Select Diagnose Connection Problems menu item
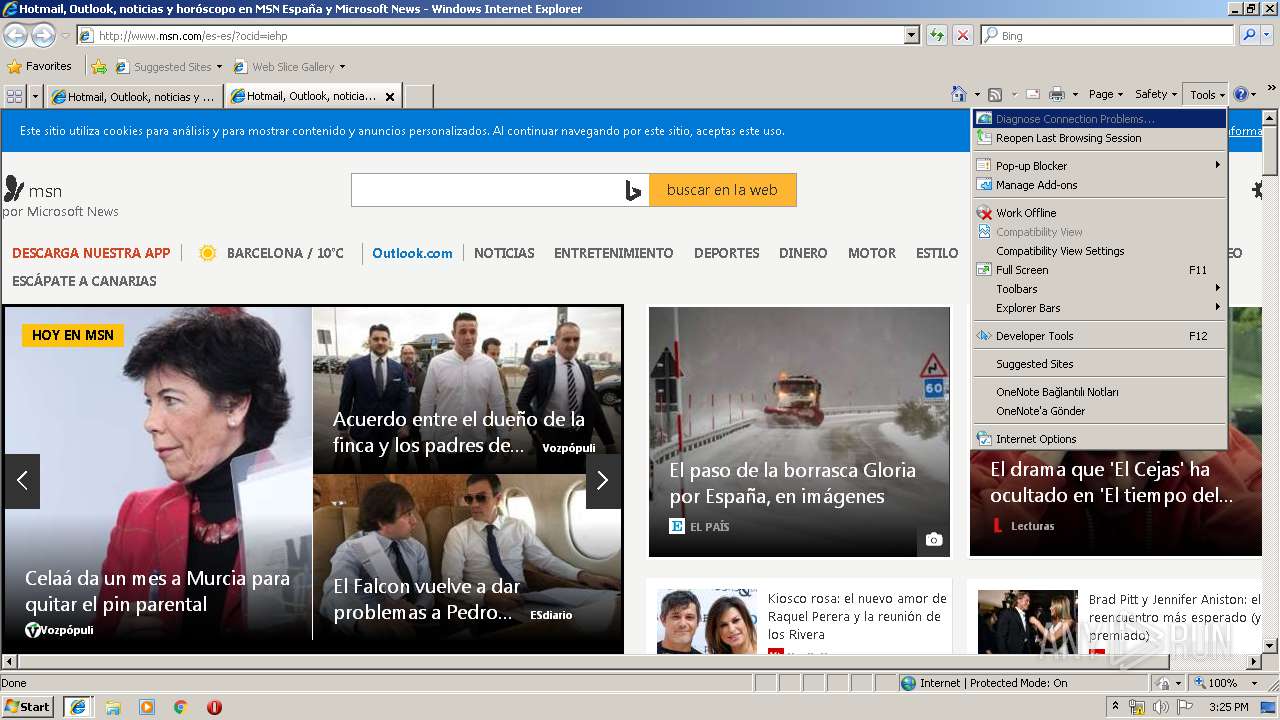1280x720 pixels. 1099,119
